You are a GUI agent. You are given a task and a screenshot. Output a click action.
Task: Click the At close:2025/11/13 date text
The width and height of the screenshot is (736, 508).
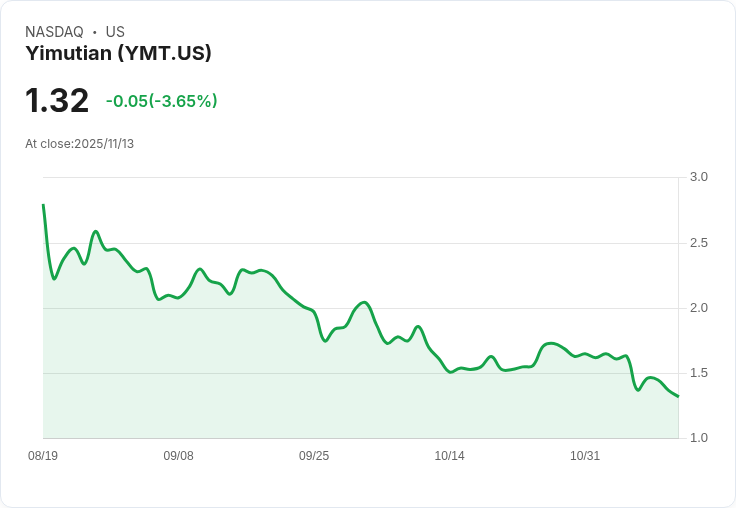79,144
